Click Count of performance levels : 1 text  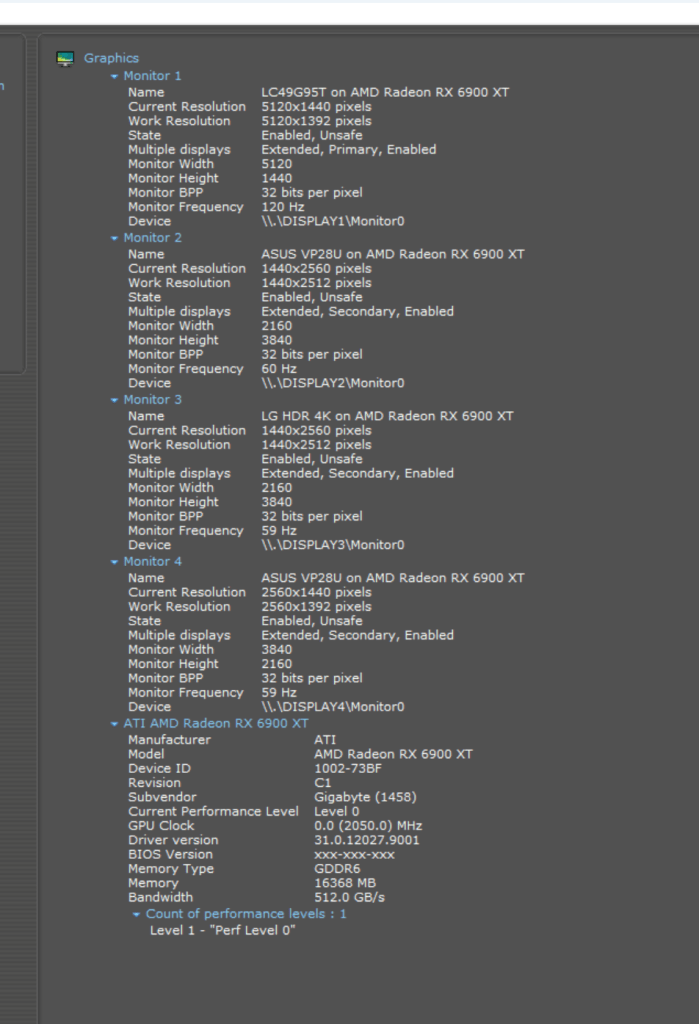coord(246,914)
